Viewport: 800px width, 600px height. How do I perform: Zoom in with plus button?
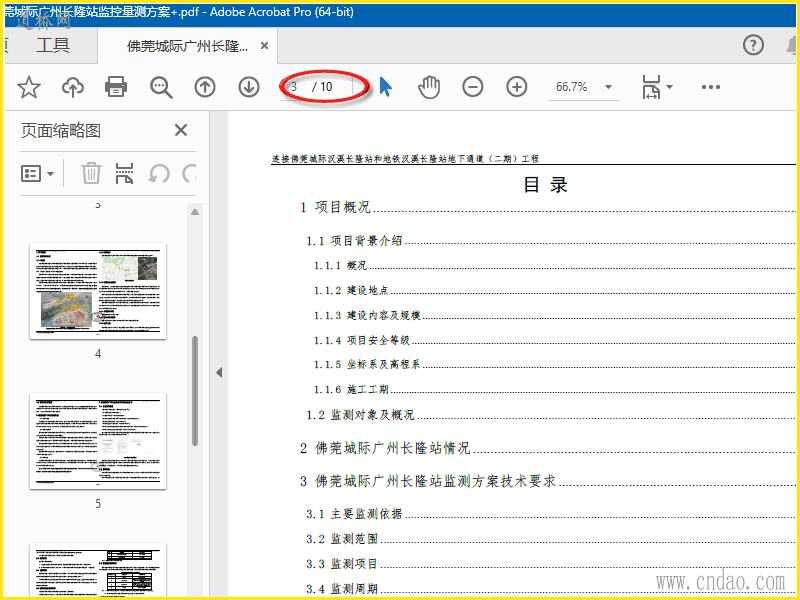pos(516,87)
